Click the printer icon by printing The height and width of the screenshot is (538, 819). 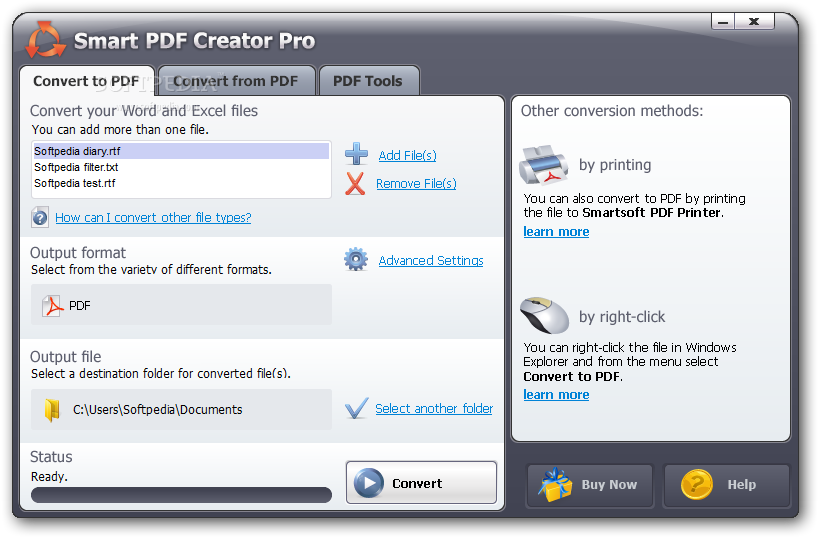click(x=543, y=165)
